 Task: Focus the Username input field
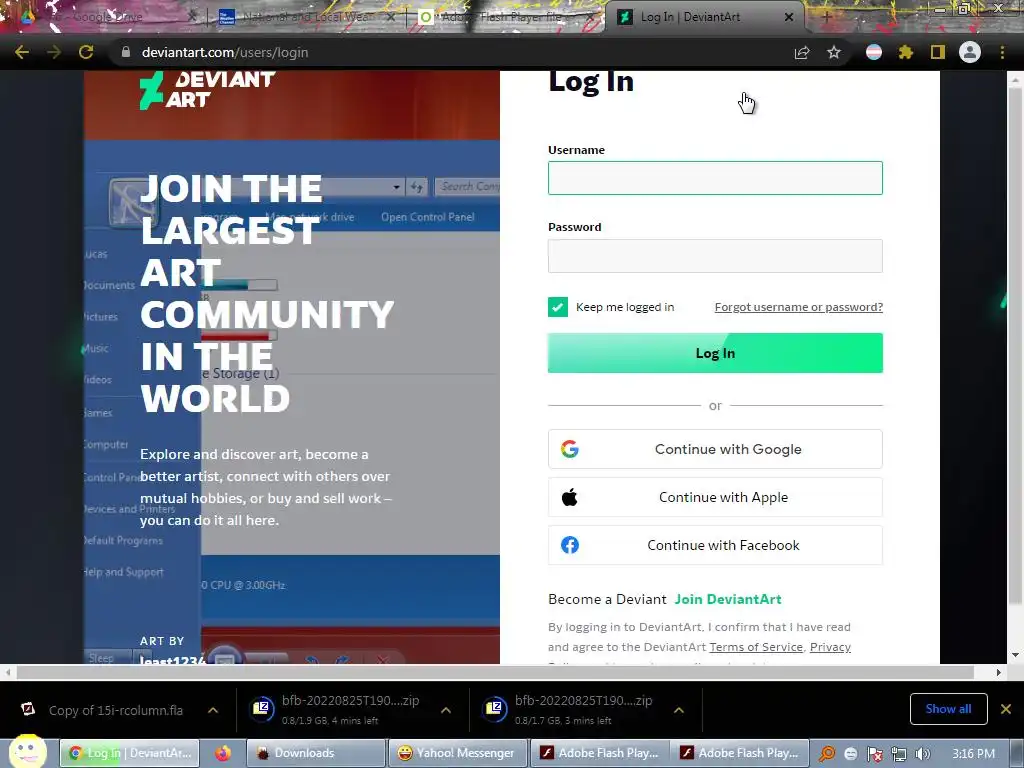tap(715, 178)
